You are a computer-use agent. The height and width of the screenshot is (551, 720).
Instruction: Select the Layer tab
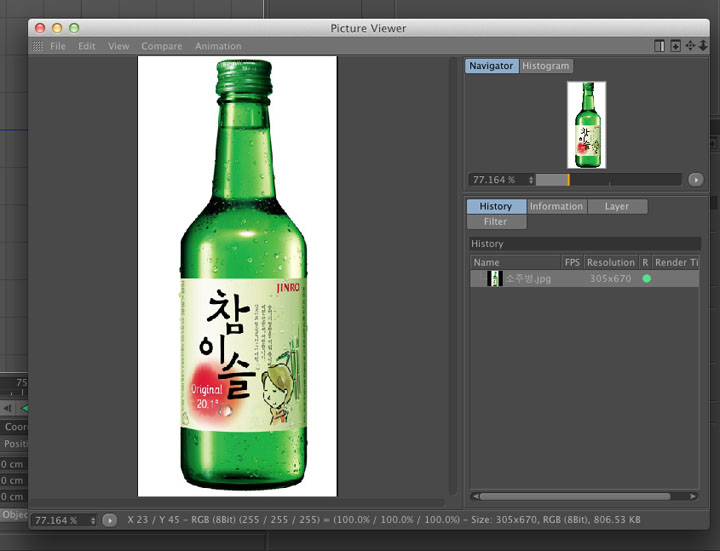tap(616, 206)
